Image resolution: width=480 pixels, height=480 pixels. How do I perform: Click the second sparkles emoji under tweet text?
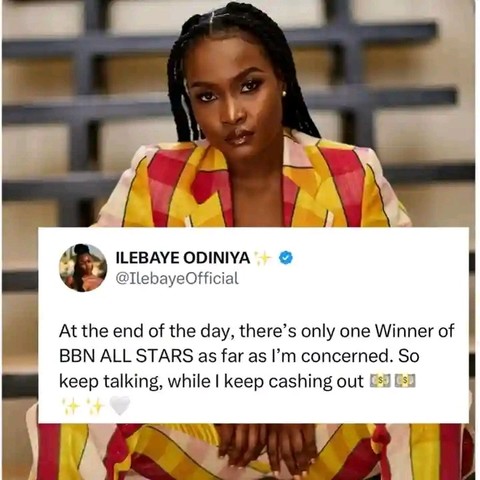pos(96,406)
